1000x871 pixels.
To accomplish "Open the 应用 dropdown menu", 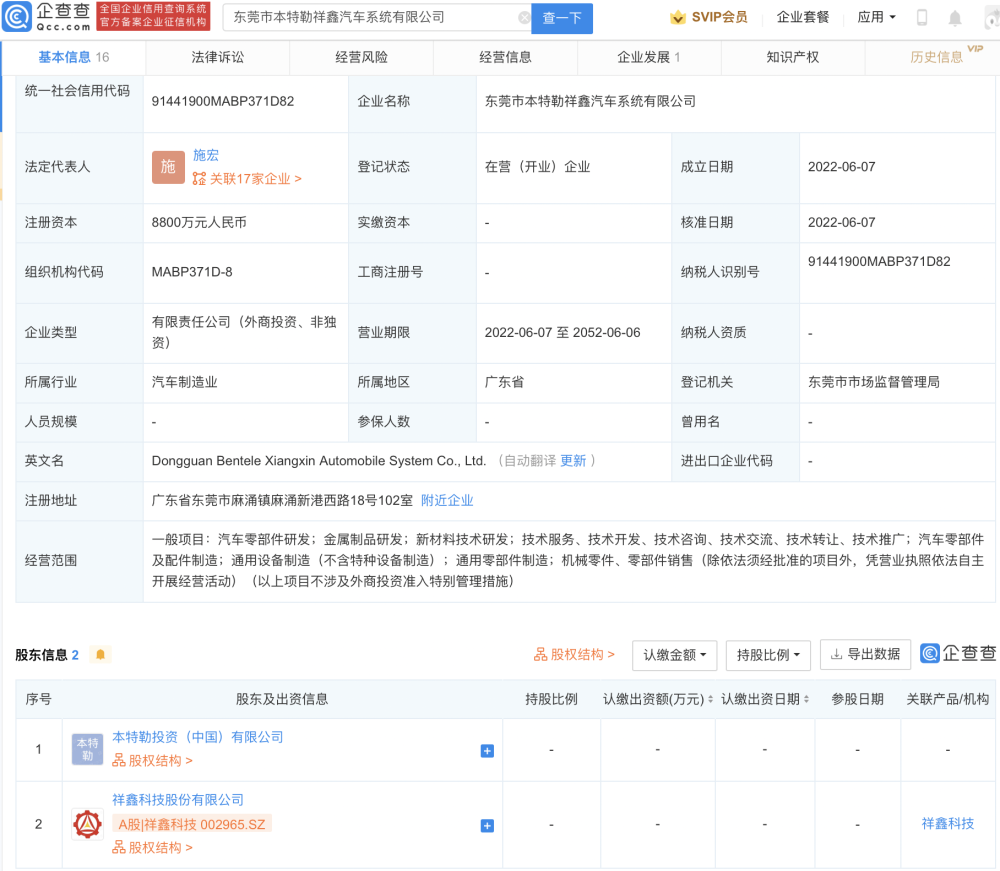I will (876, 17).
